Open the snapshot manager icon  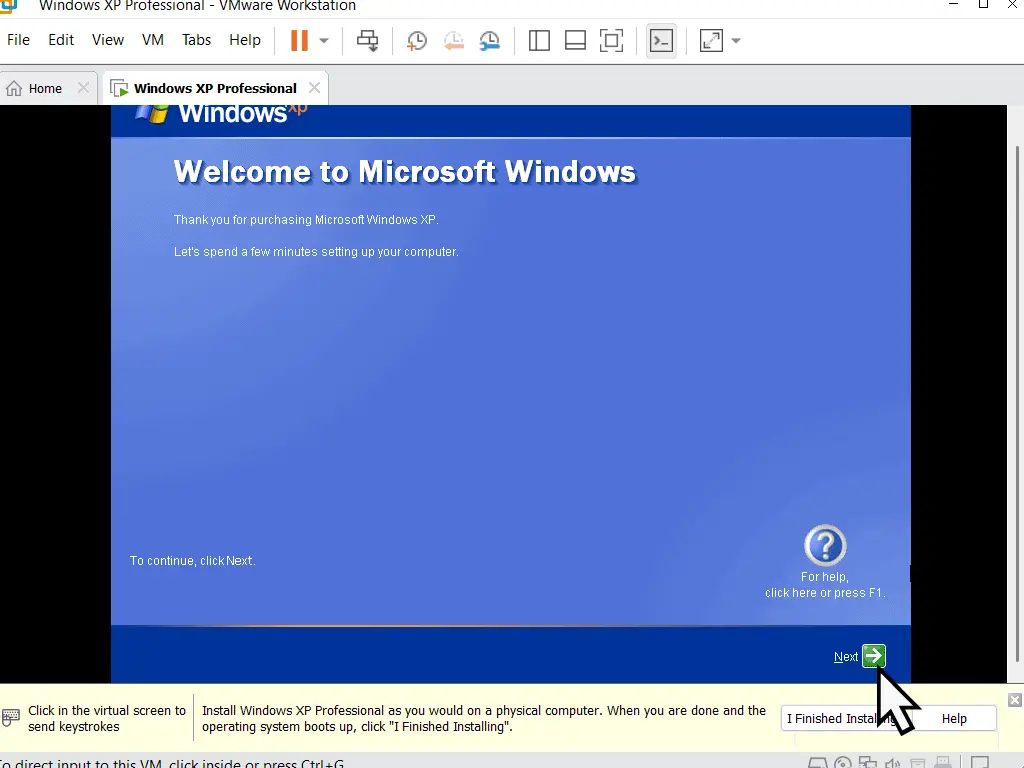[x=489, y=40]
